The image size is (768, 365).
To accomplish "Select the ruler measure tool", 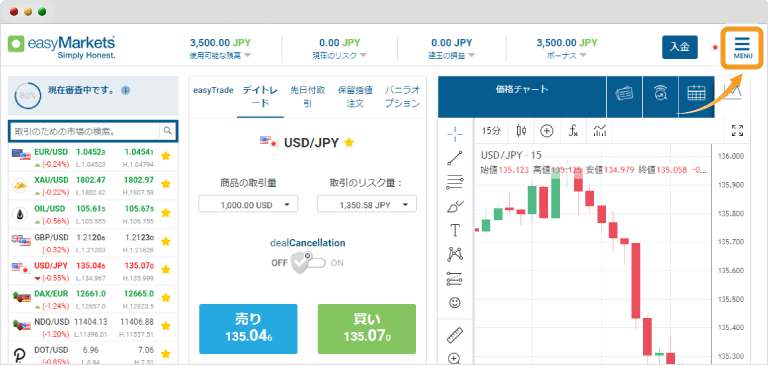I will point(455,335).
